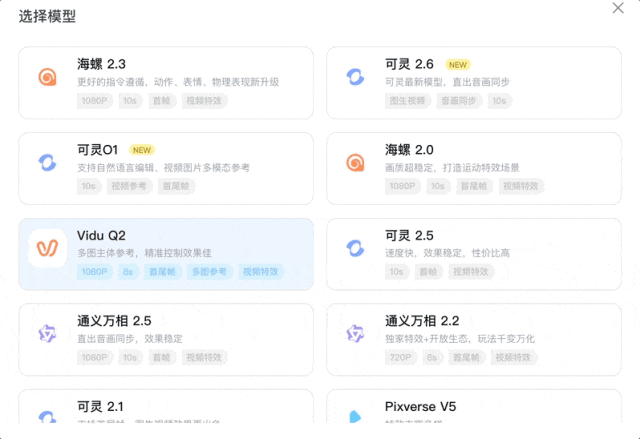Click the 10s tag under 可灵 2.6
The width and height of the screenshot is (640, 439).
pos(499,101)
